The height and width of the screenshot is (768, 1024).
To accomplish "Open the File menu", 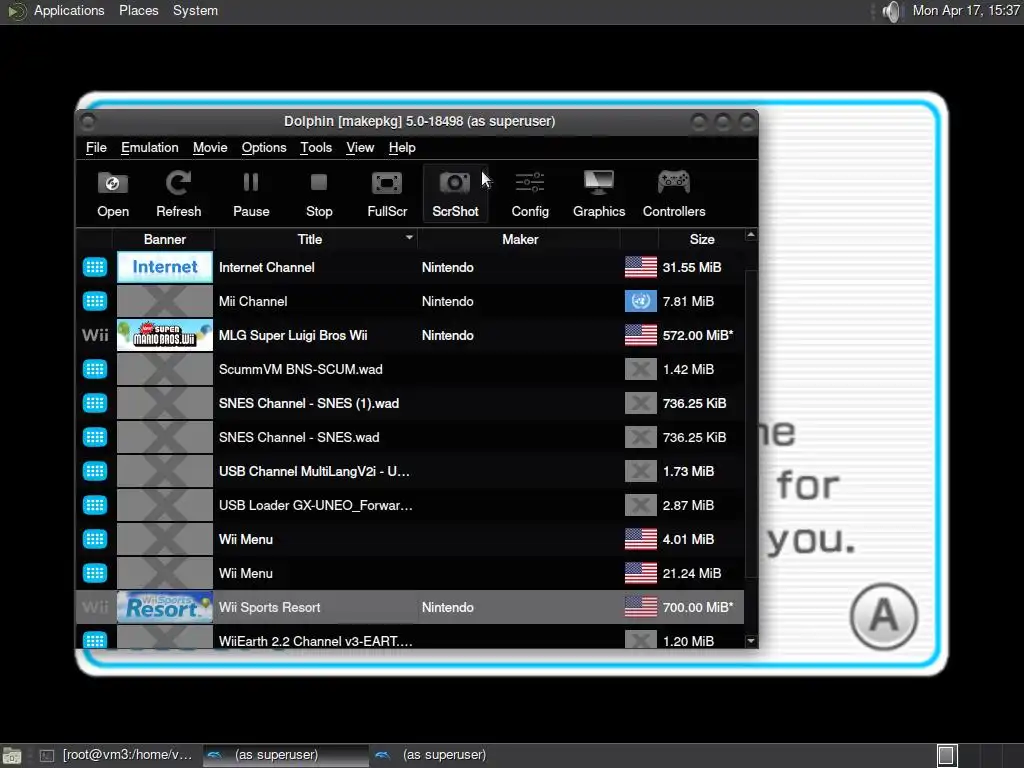I will tap(96, 148).
